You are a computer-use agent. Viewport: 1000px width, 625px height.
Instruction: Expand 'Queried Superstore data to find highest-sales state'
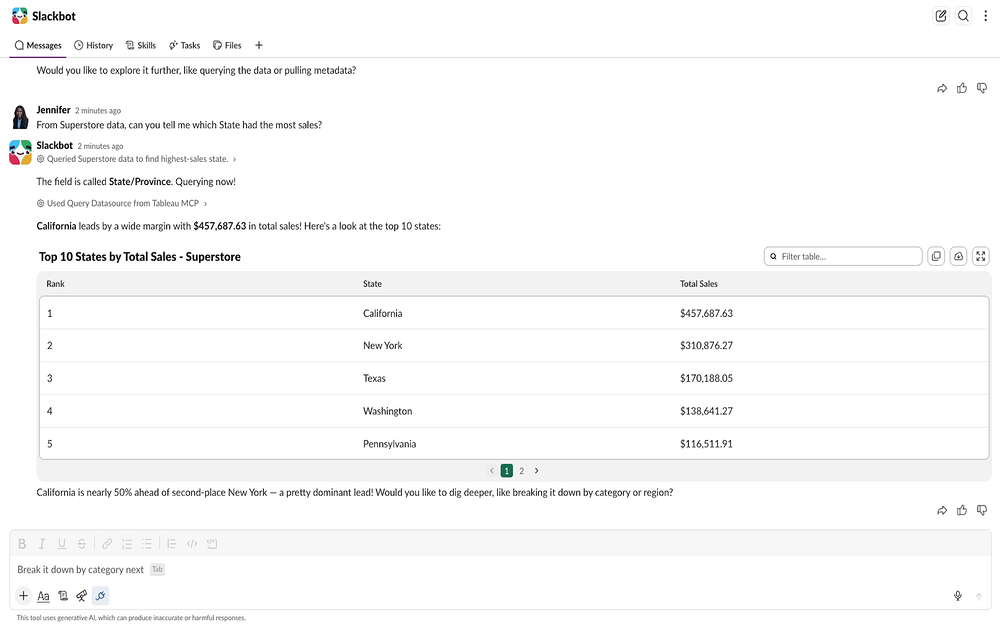(136, 159)
